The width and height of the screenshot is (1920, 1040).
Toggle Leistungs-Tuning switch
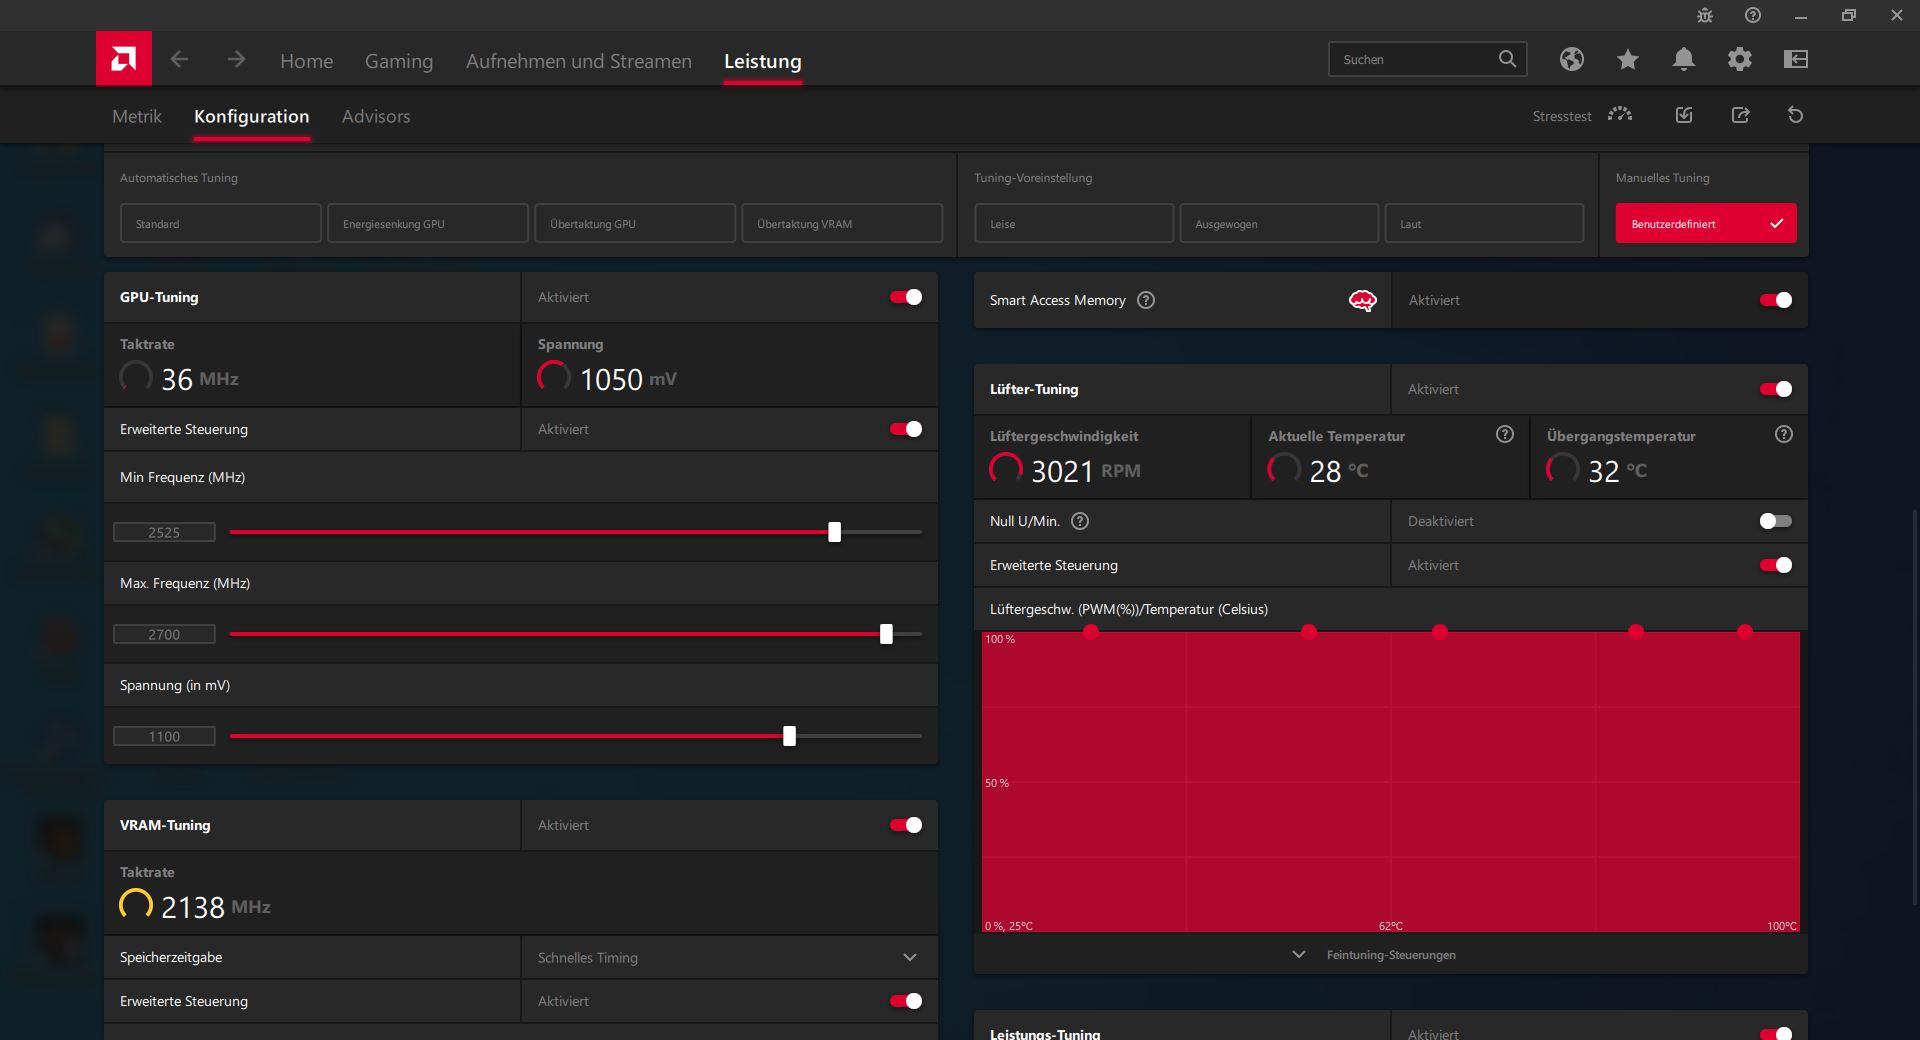click(1776, 1033)
